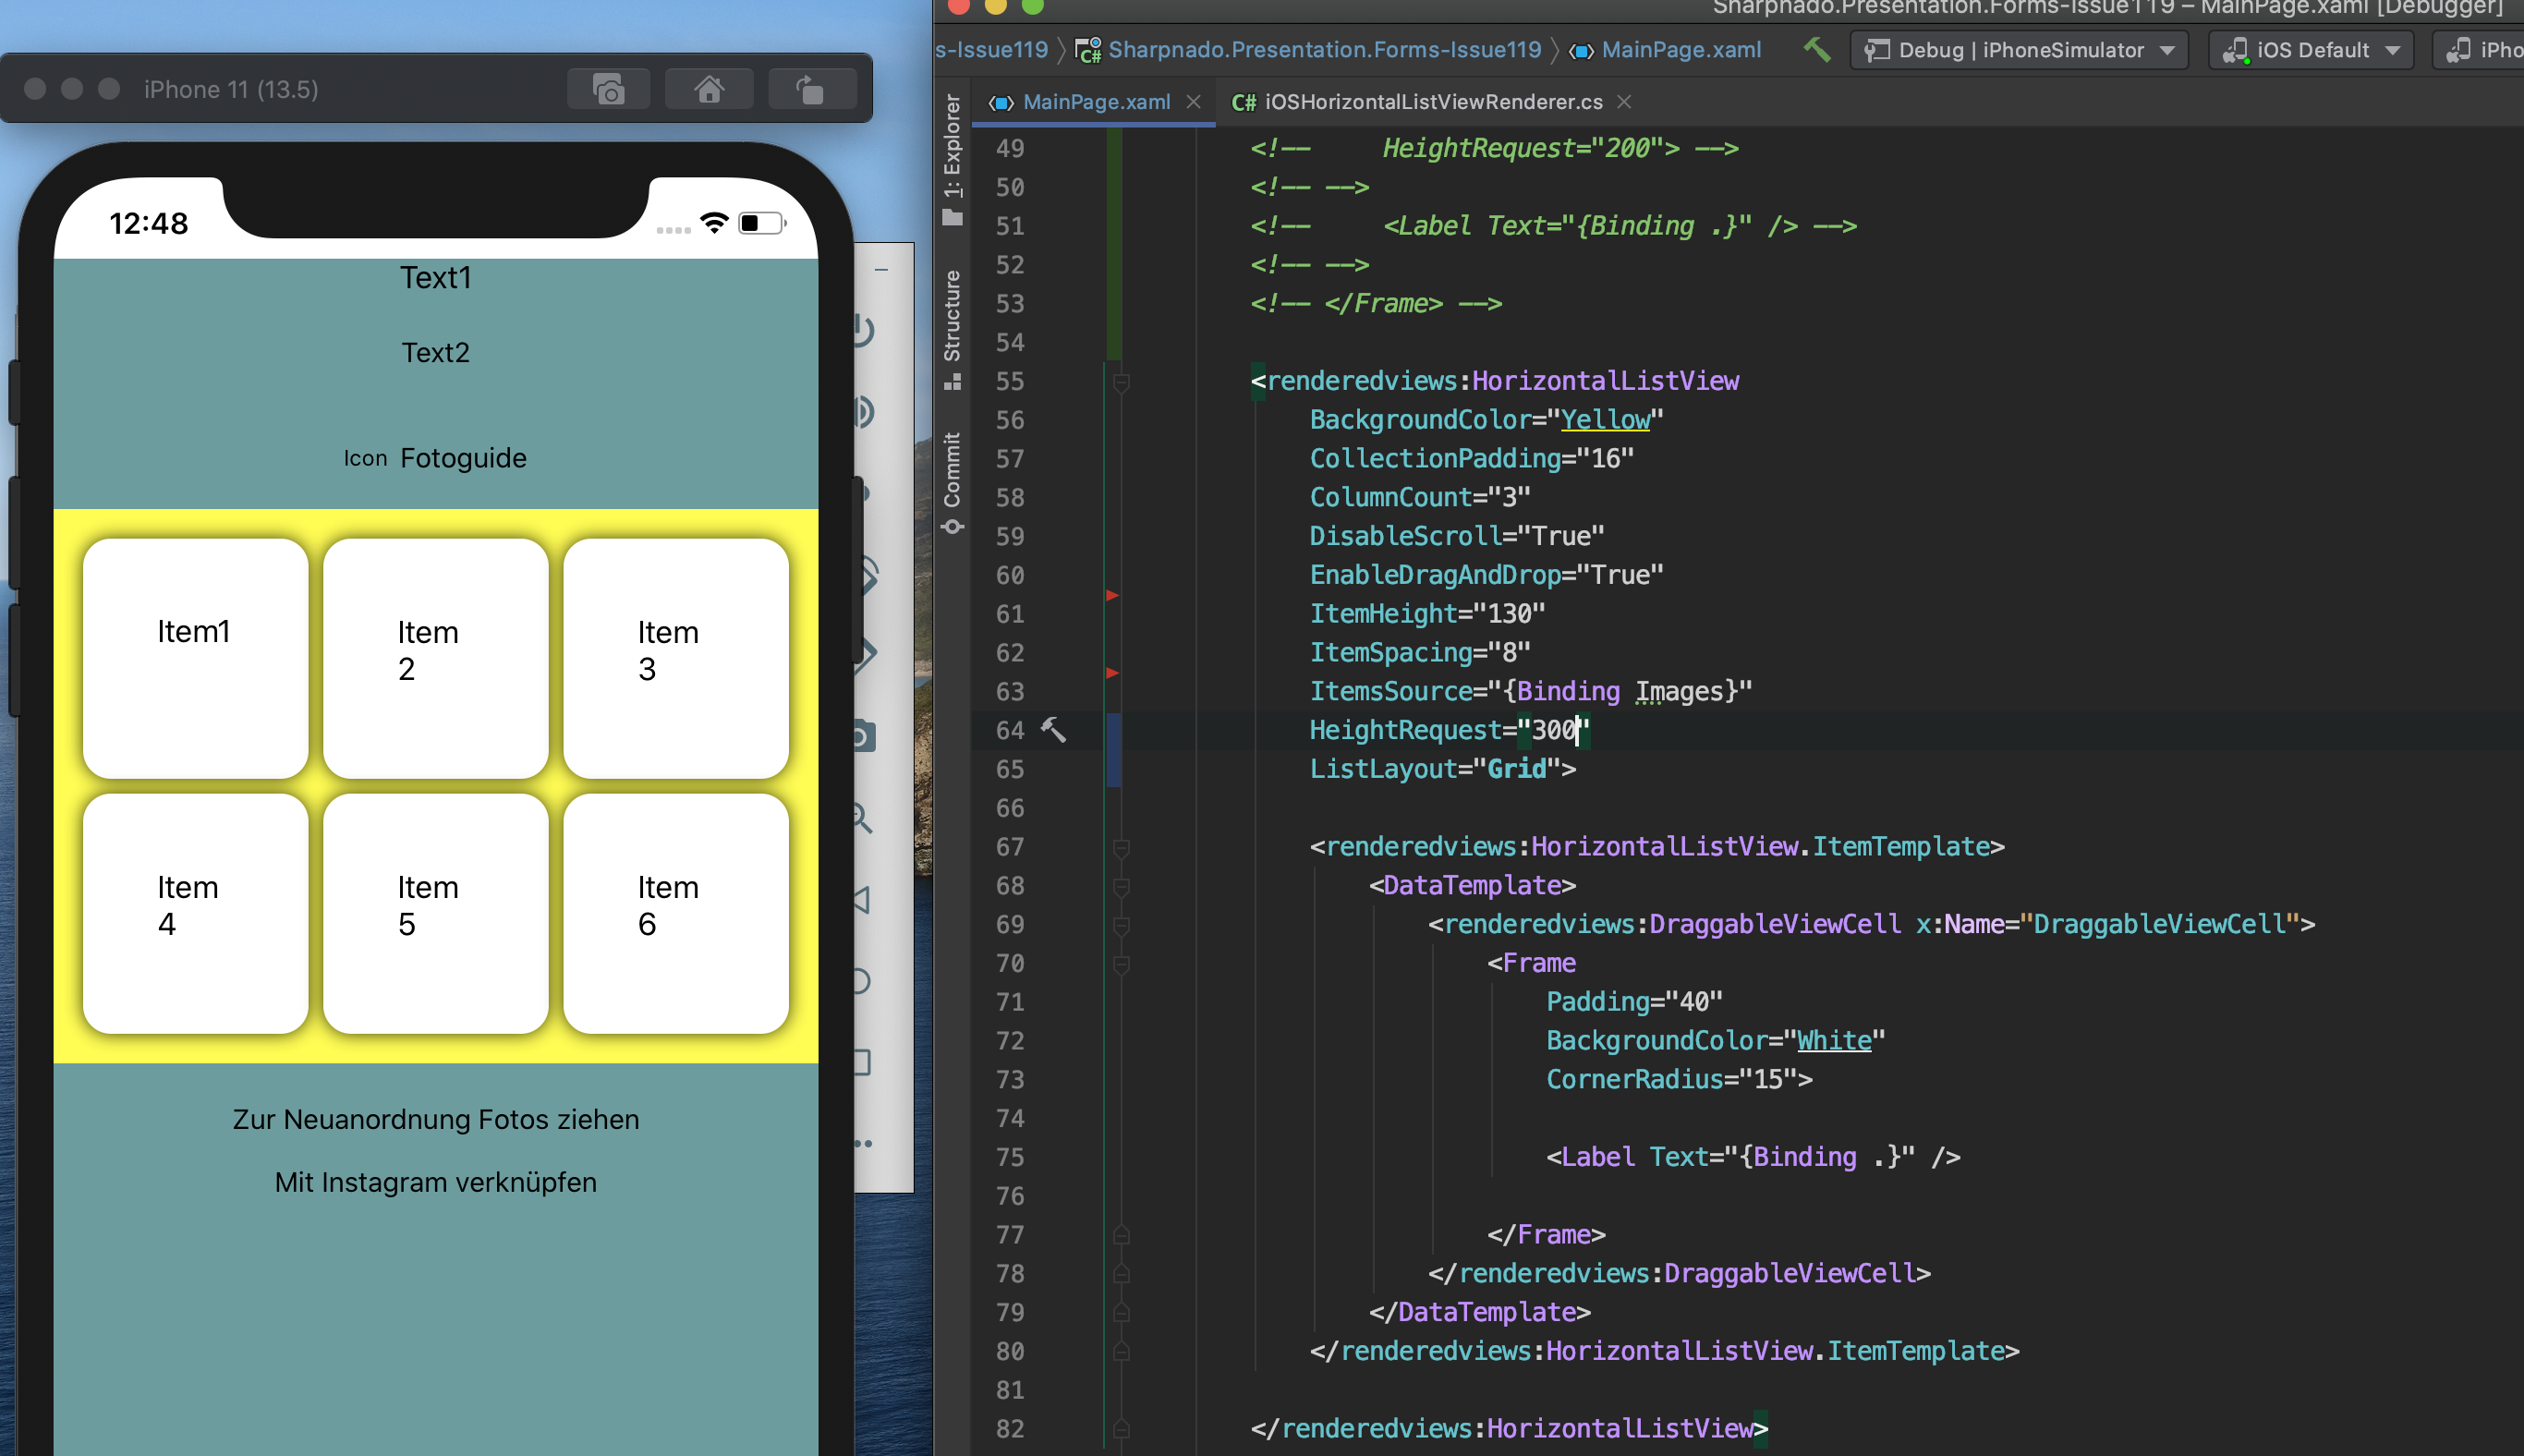Open the iOS Default run configuration dropdown
The image size is (2524, 1456).
[2312, 50]
